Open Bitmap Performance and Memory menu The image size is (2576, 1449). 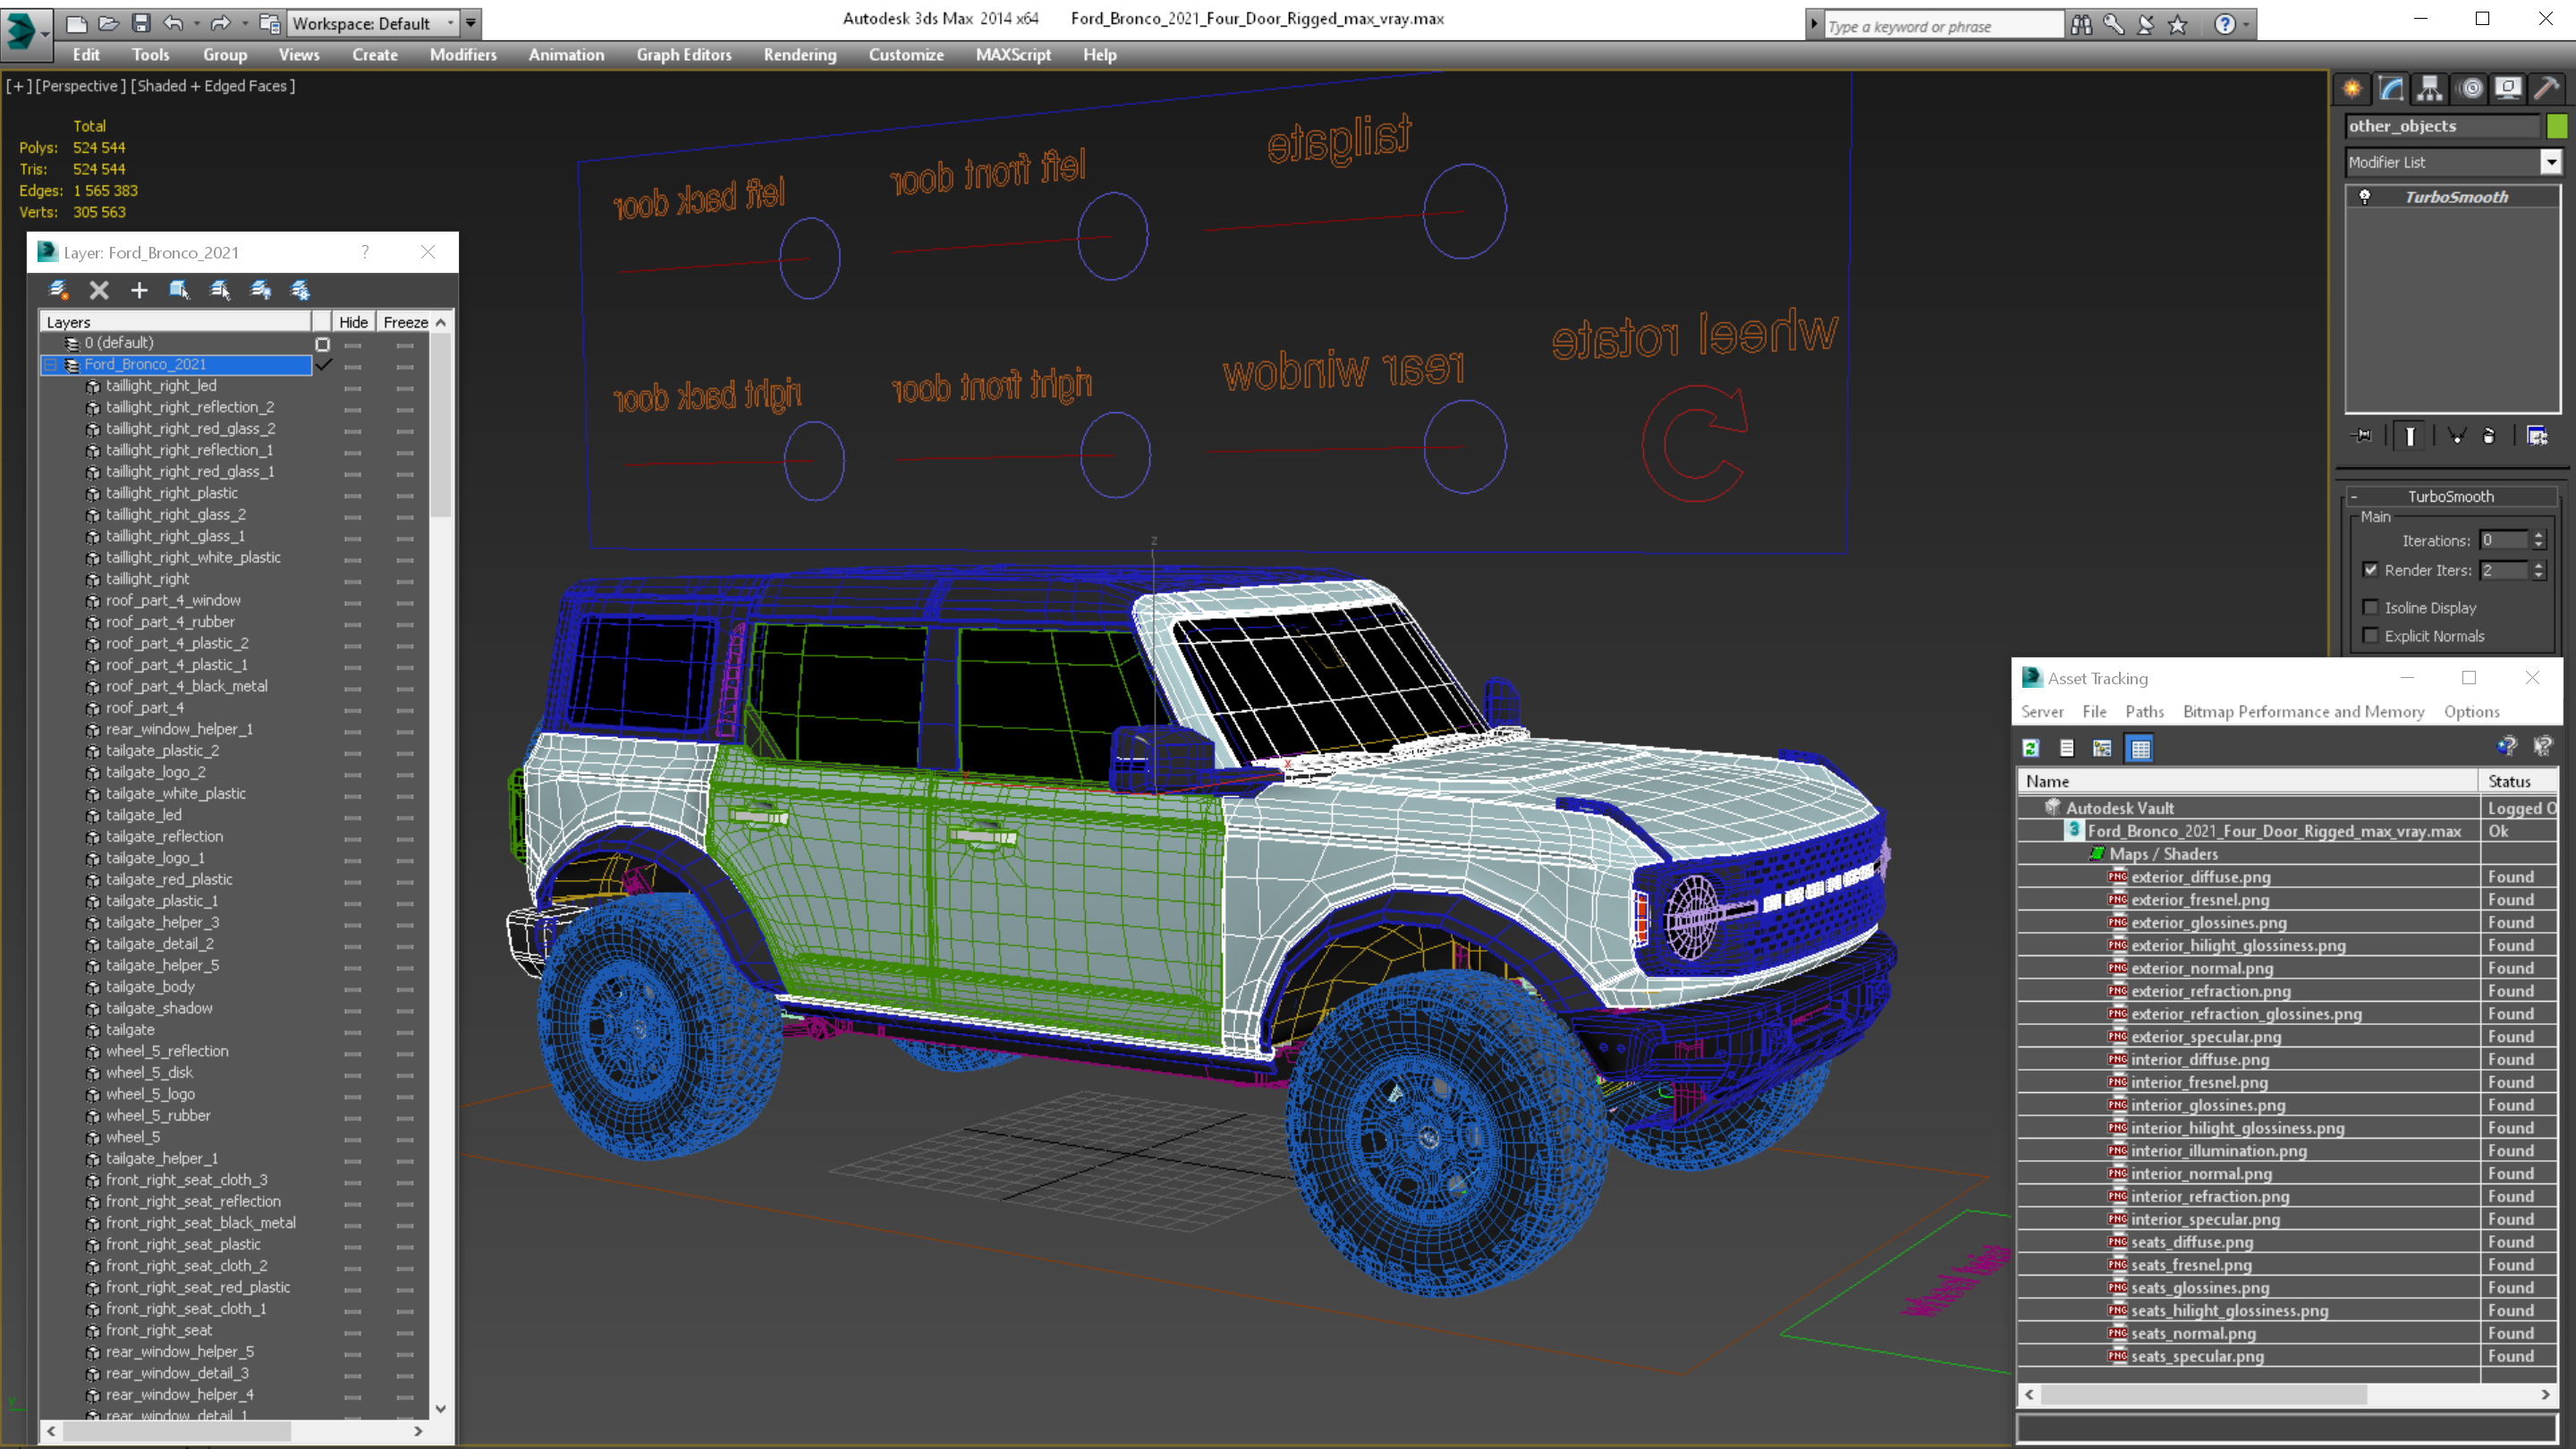(x=2303, y=712)
